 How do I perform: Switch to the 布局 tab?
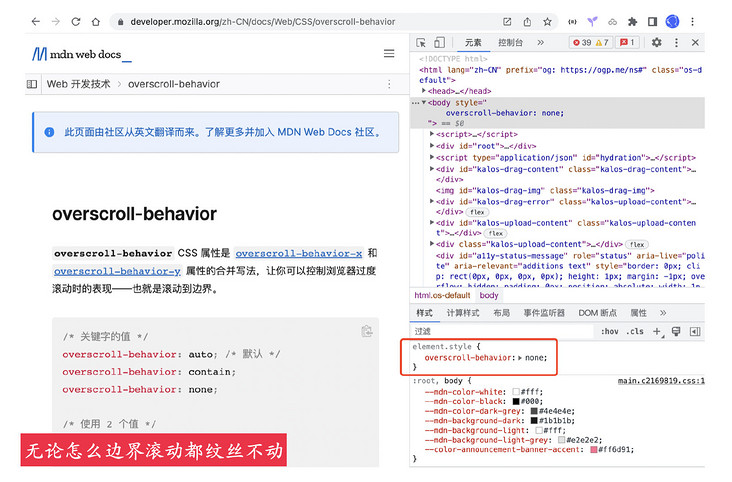click(x=501, y=313)
